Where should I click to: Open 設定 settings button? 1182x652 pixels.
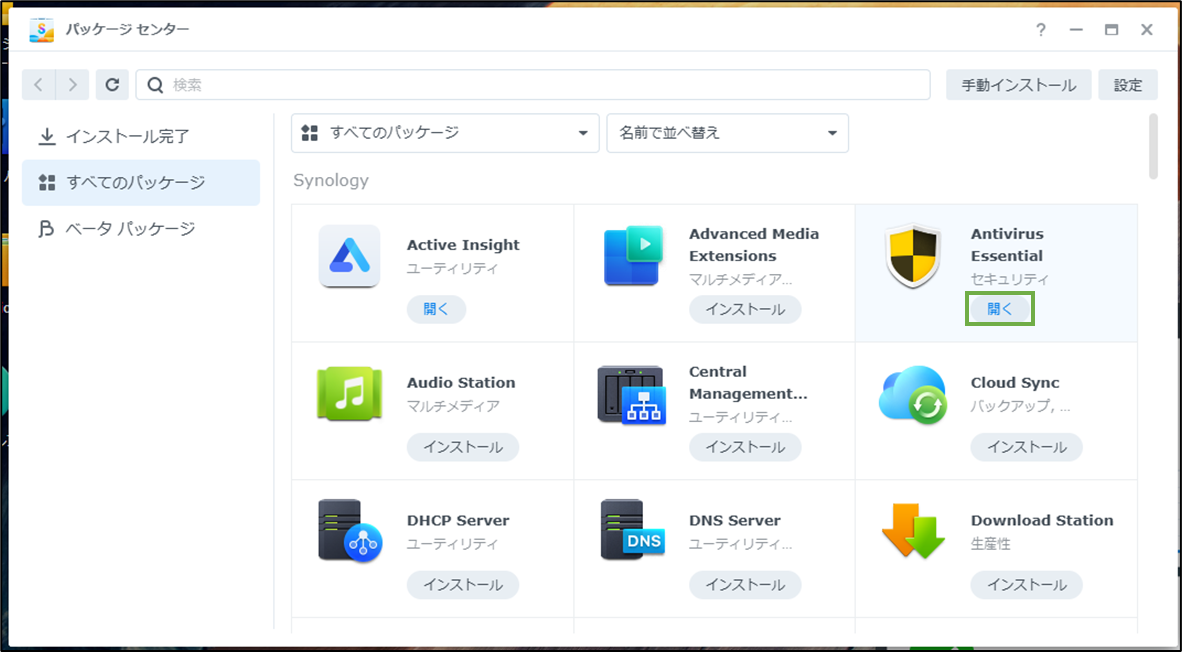(1128, 85)
